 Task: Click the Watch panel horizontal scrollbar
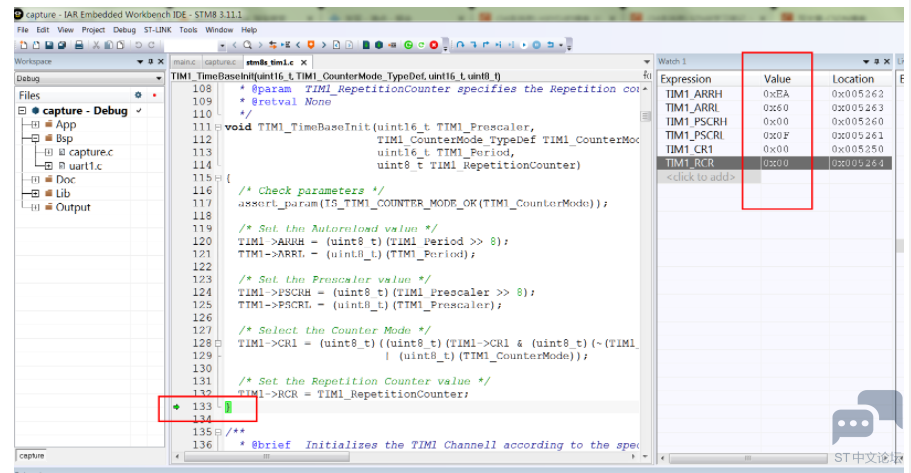[748, 458]
